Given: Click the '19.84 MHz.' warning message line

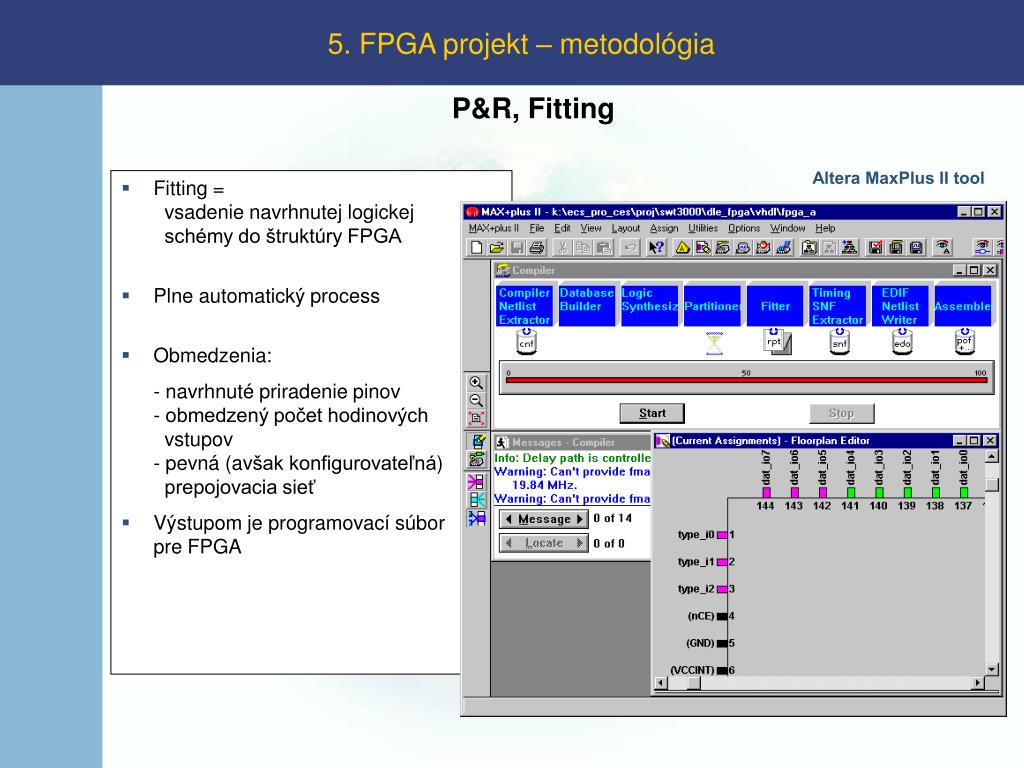Looking at the screenshot, I should point(544,485).
